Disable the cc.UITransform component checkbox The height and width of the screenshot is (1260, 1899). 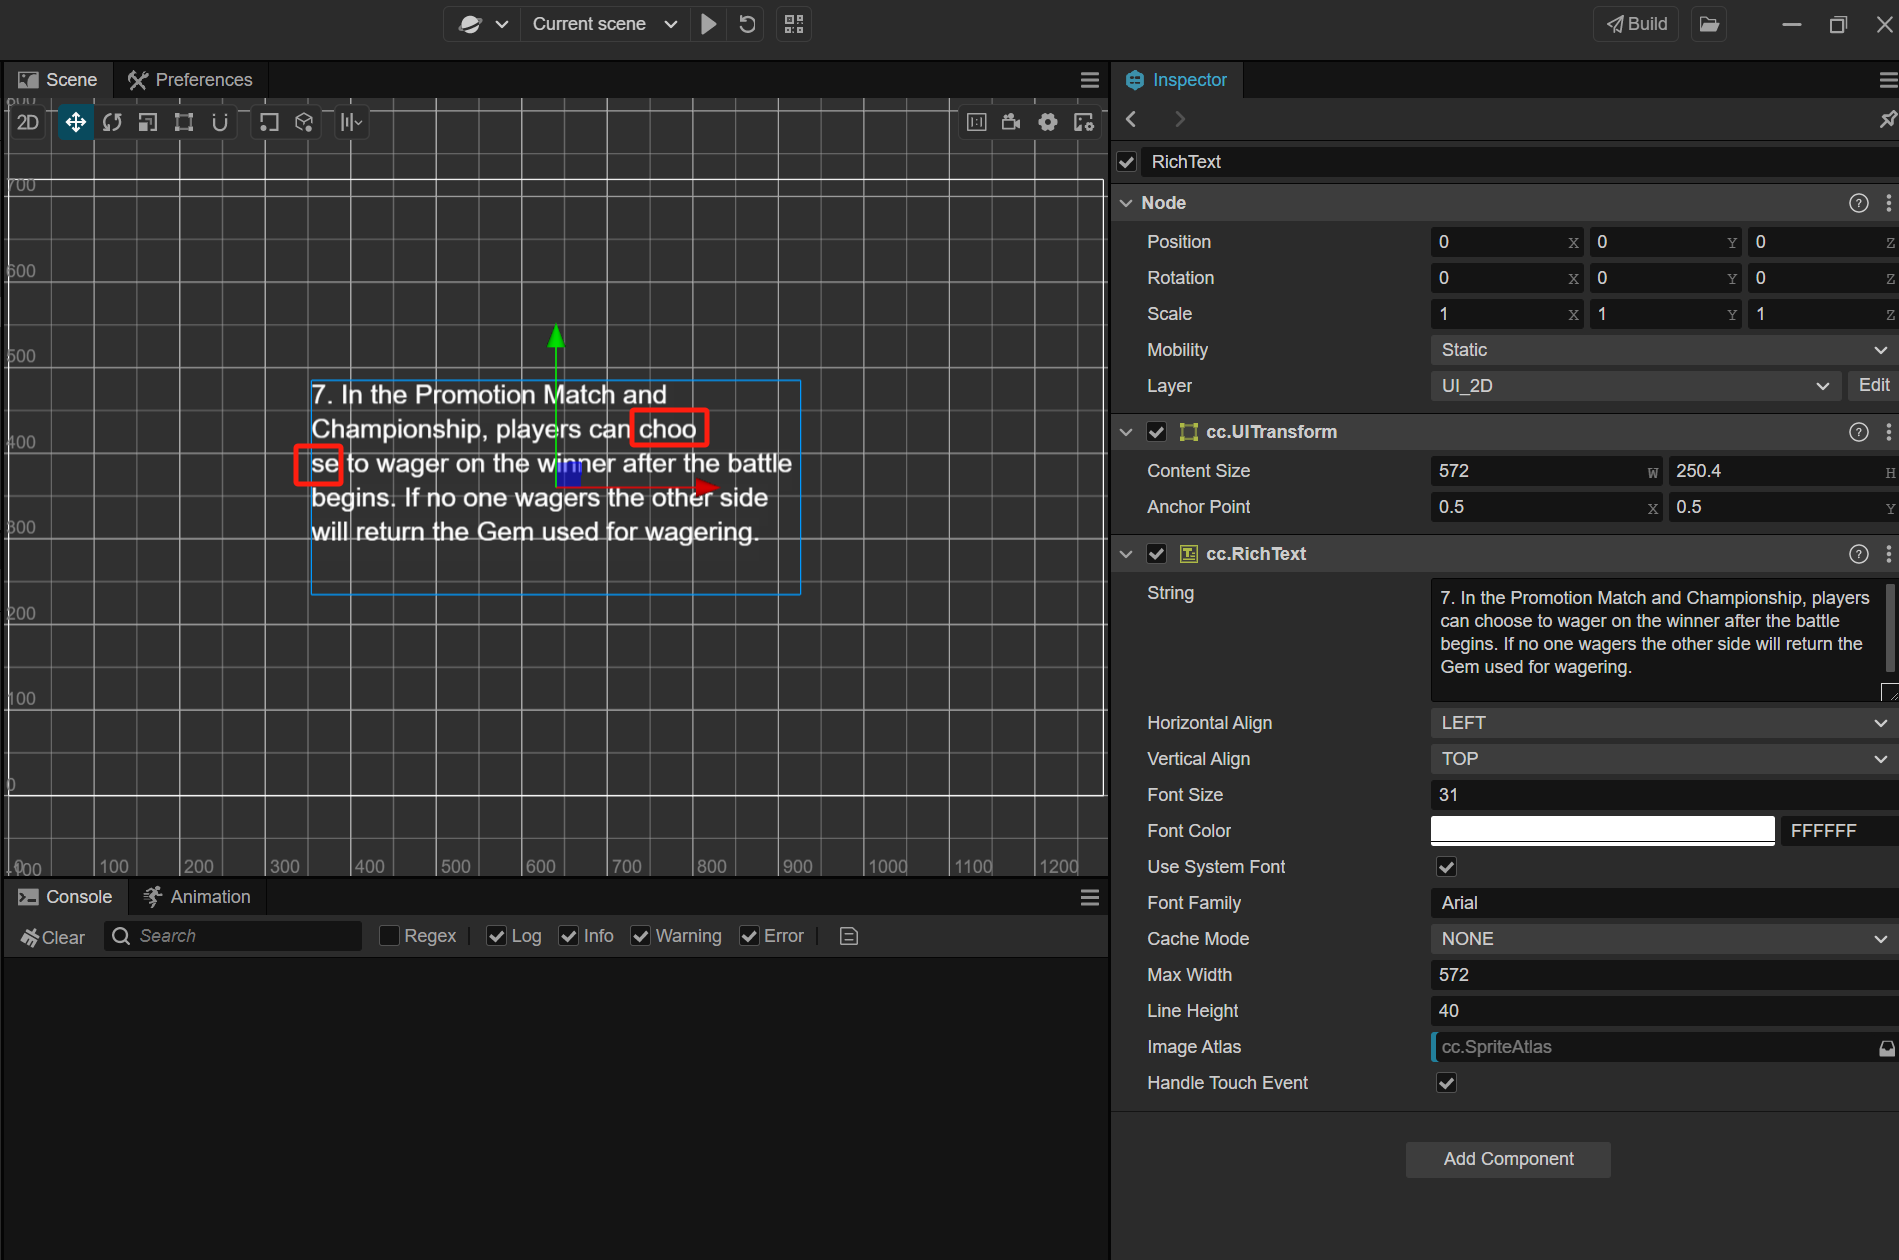[x=1157, y=432]
